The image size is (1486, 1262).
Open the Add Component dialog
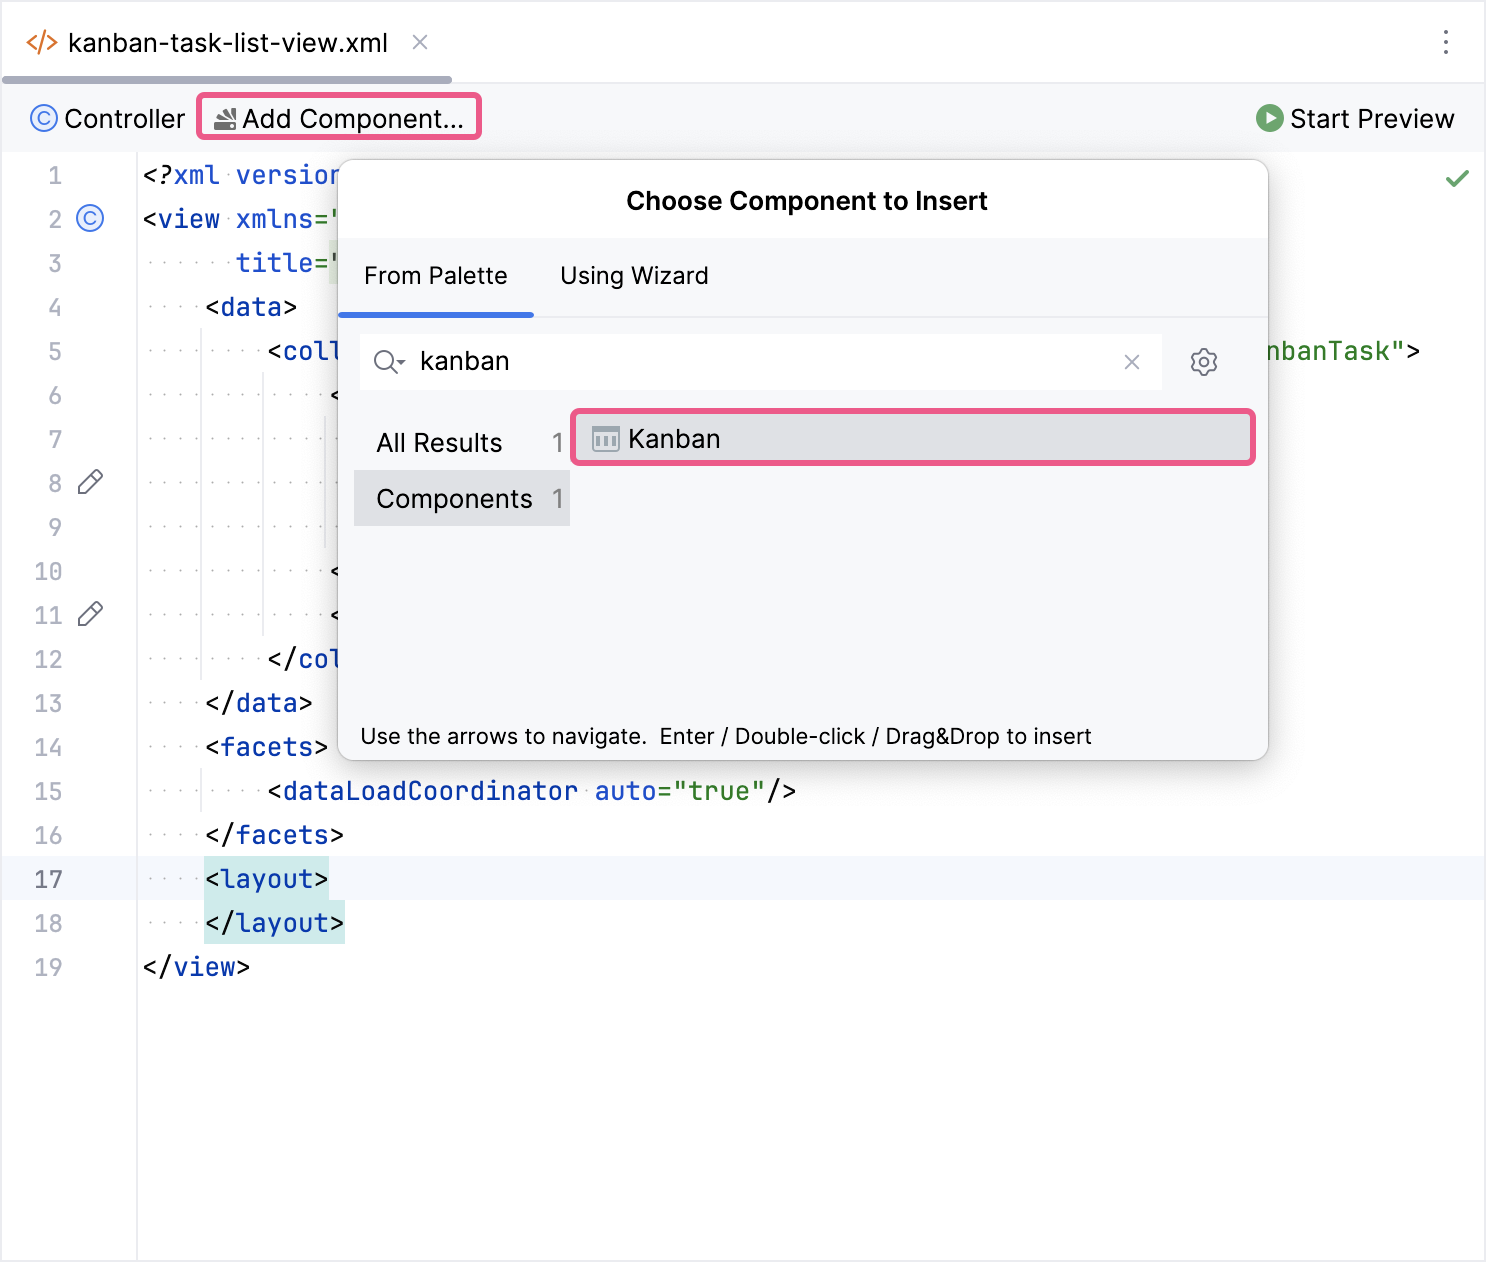338,117
